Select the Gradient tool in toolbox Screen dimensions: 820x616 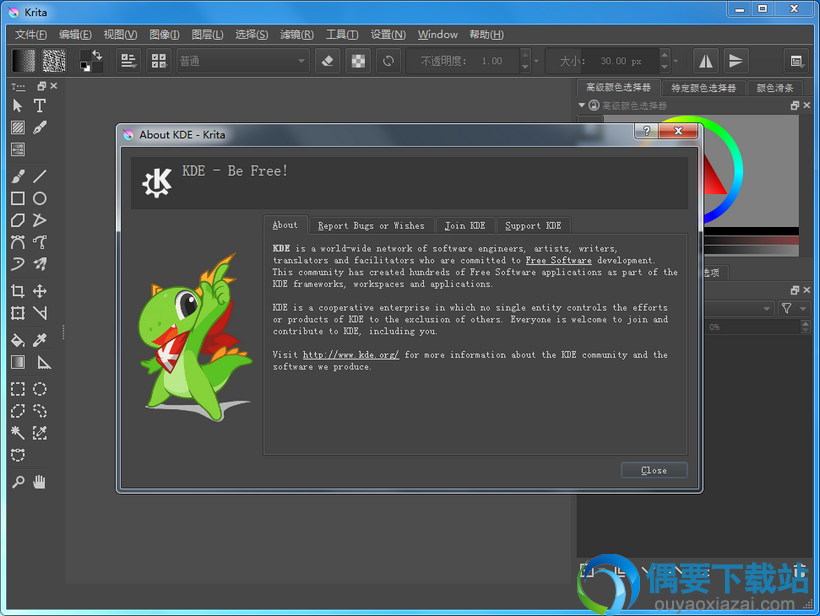click(x=18, y=362)
